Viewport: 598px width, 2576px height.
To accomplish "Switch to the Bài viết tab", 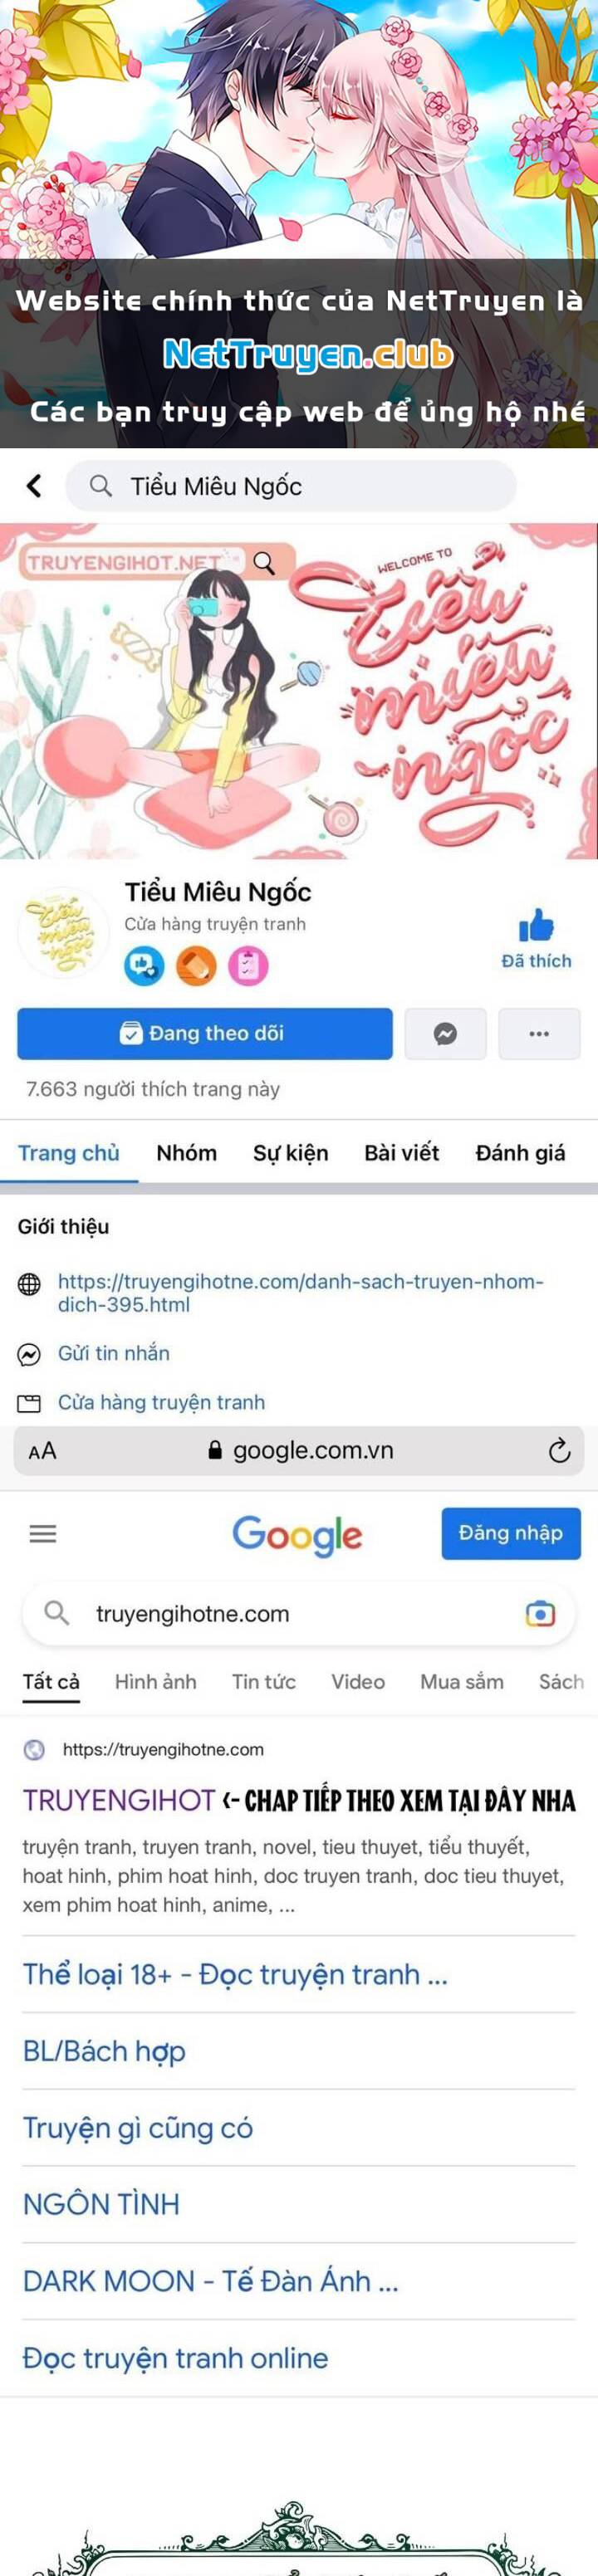I will point(401,1153).
